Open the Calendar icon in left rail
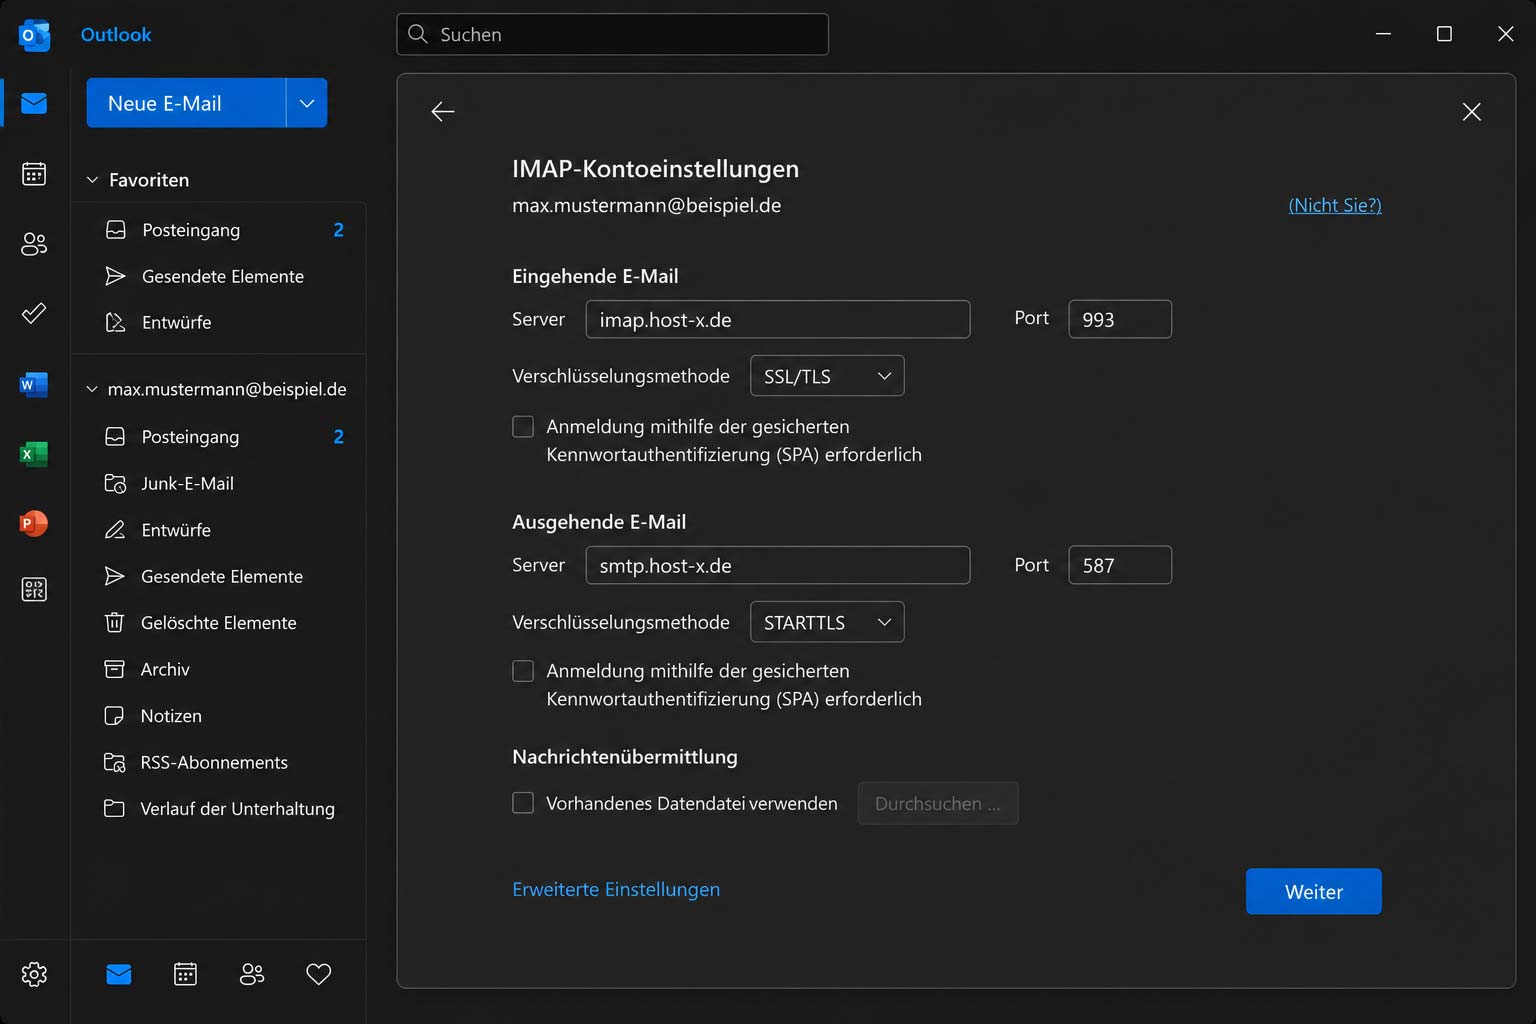1536x1024 pixels. tap(34, 173)
